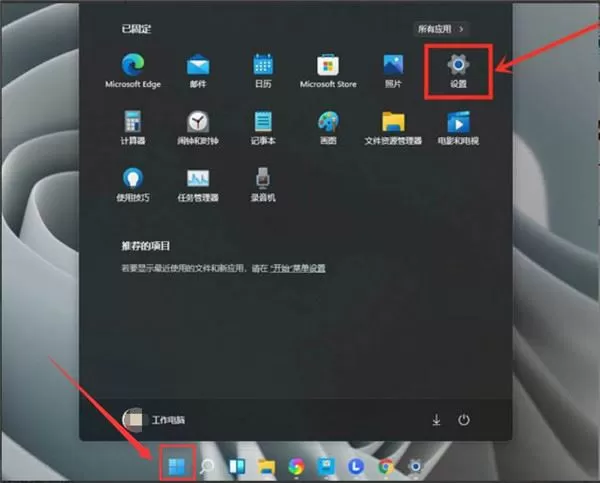Open 电影和电视 movies app
Viewport: 600px width, 483px height.
click(x=458, y=128)
